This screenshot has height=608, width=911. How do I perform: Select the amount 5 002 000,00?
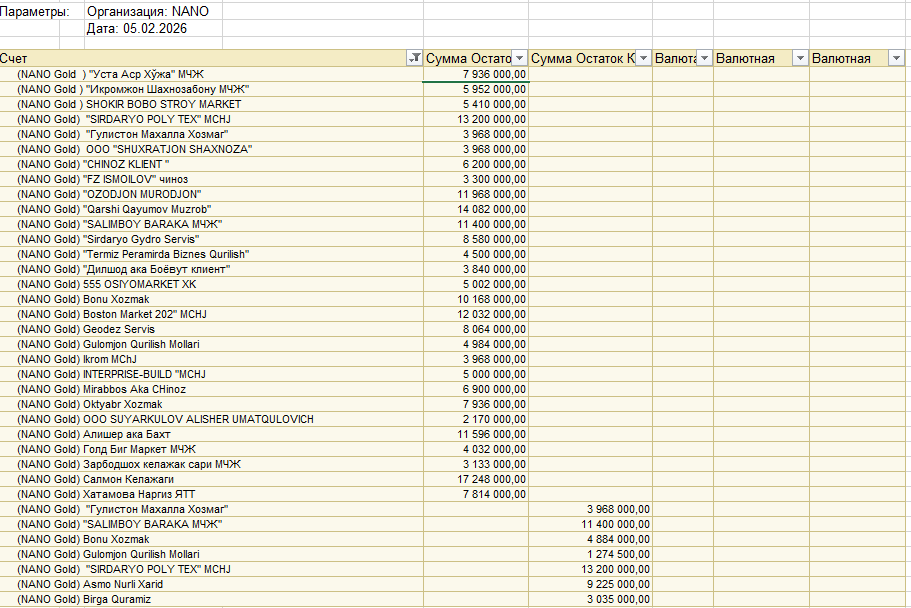[476, 284]
